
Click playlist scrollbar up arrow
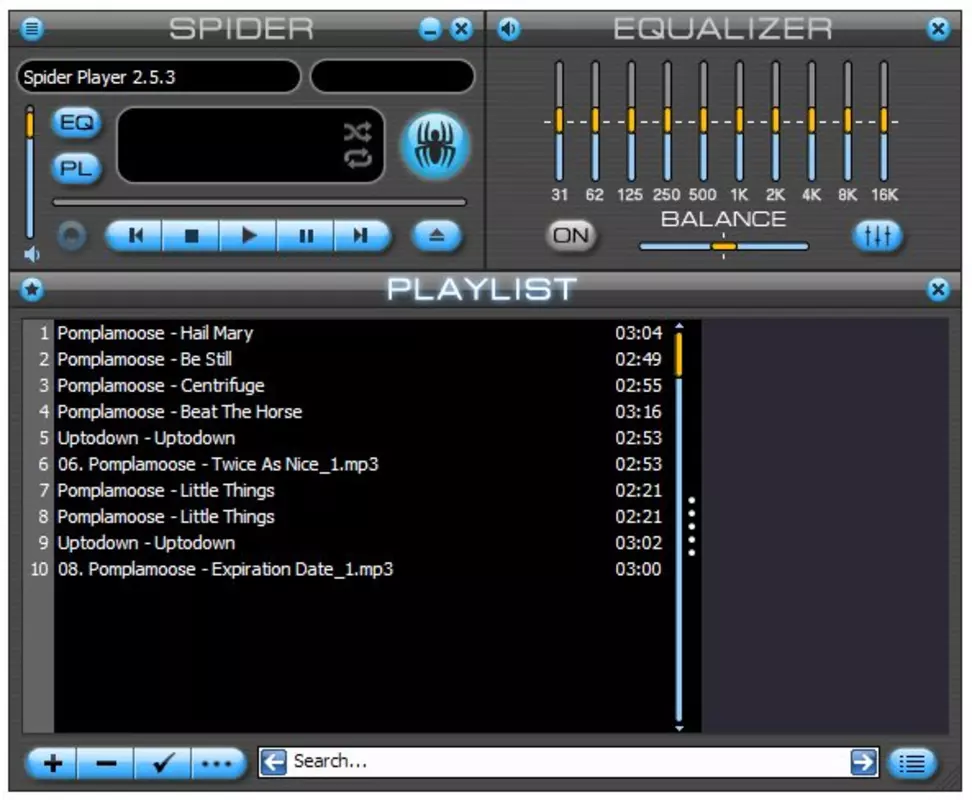pyautogui.click(x=679, y=326)
